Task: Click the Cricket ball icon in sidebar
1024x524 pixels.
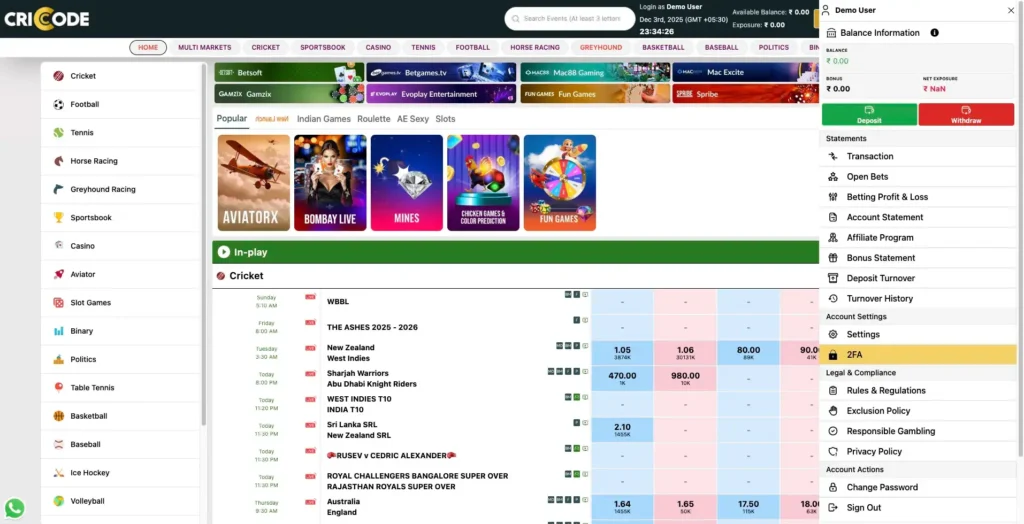Action: 59,76
